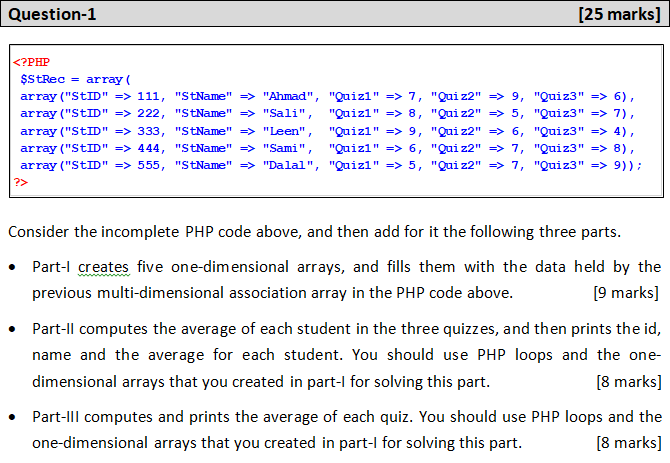Click the sentence starting 'Consider the incomplete PHP code'
This screenshot has height=463, width=670.
pos(314,232)
